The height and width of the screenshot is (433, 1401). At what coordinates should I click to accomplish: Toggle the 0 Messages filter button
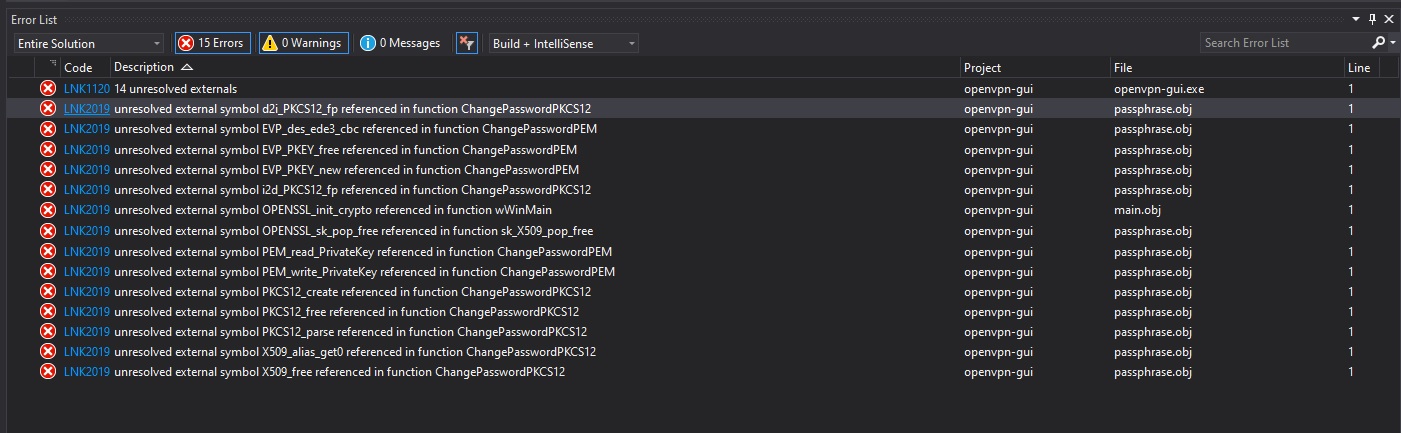[400, 43]
